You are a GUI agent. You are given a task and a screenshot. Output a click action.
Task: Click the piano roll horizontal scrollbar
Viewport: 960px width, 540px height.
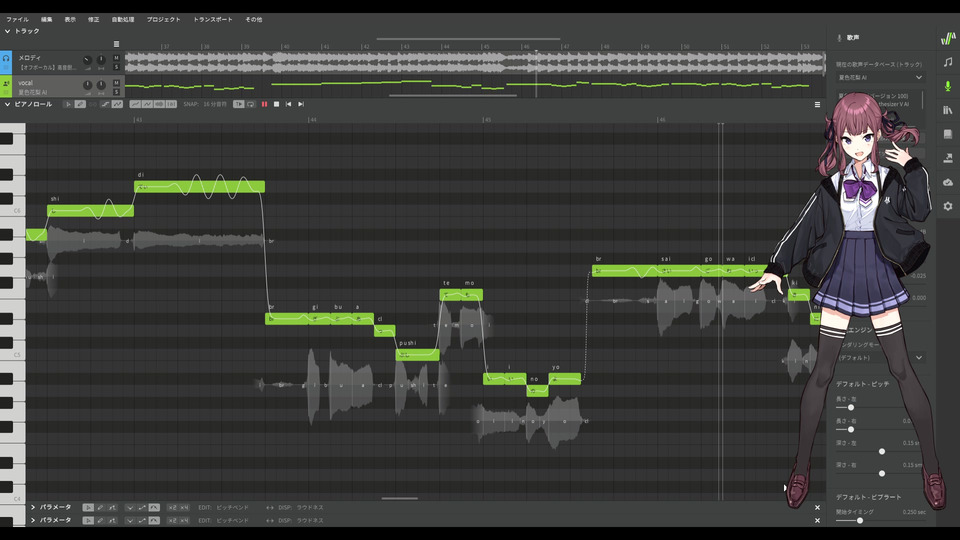click(400, 498)
